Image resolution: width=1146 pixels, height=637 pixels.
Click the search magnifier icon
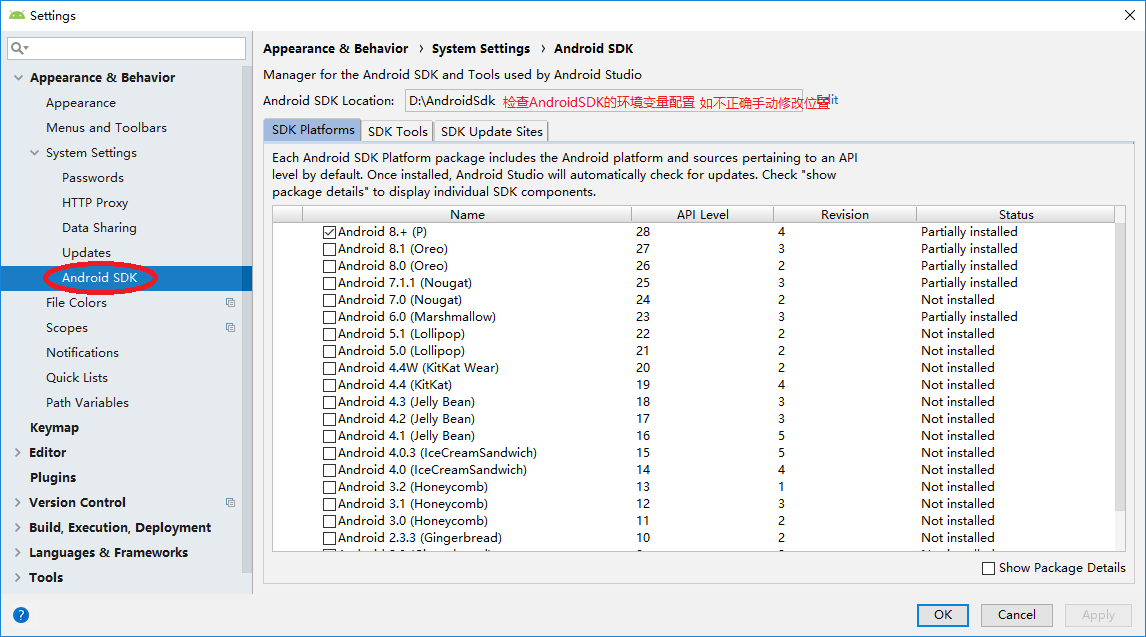tap(19, 48)
